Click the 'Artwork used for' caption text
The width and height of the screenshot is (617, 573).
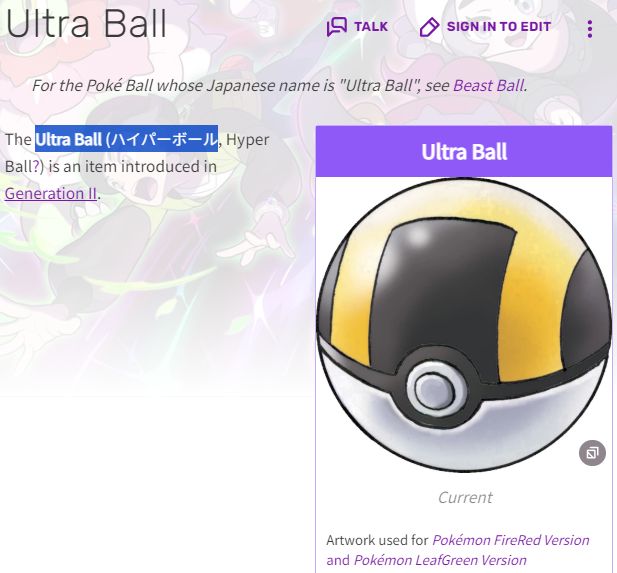377,540
